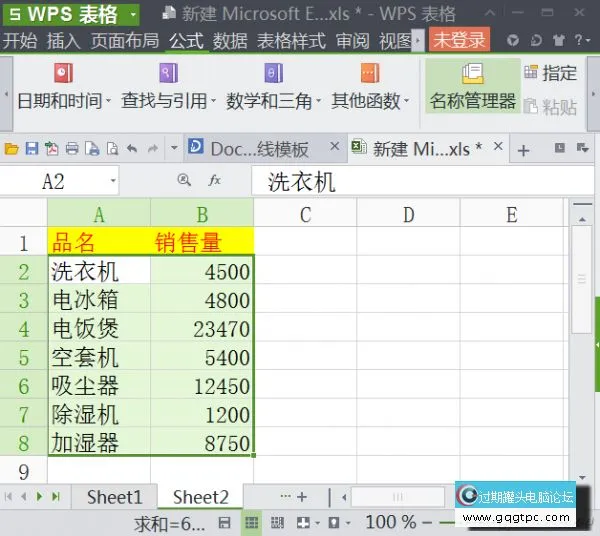Select row 9 header
Viewport: 600px width, 536px height.
[x=24, y=472]
